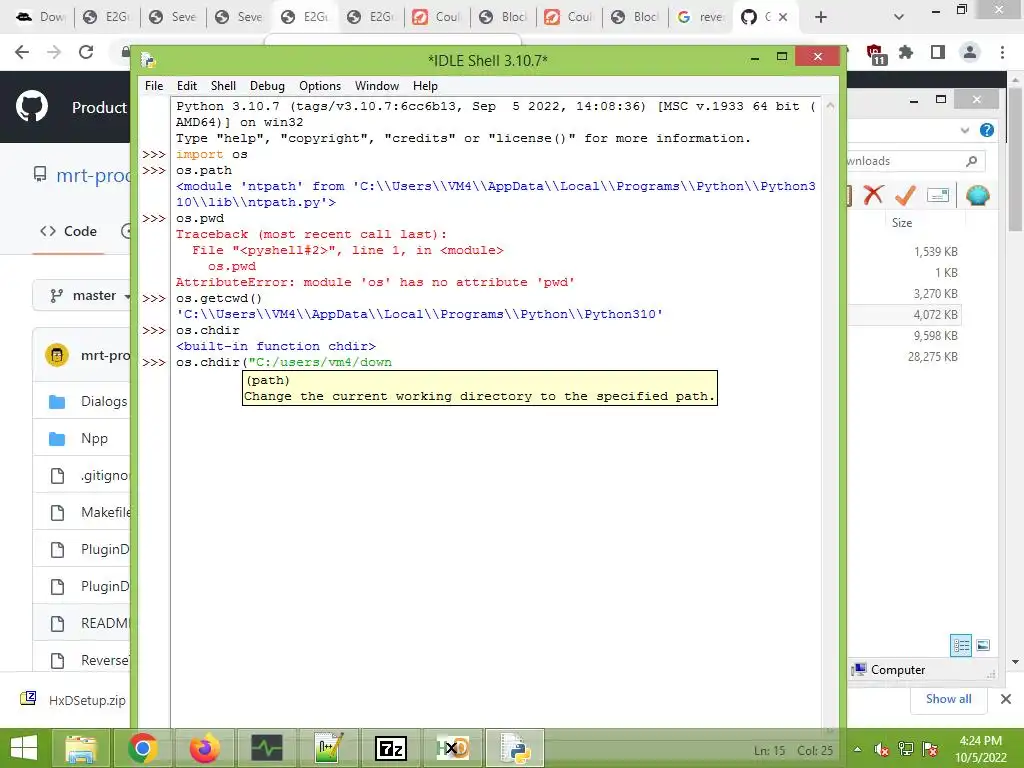The width and height of the screenshot is (1024, 768).
Task: Open the File menu in IDLE
Action: coord(153,86)
